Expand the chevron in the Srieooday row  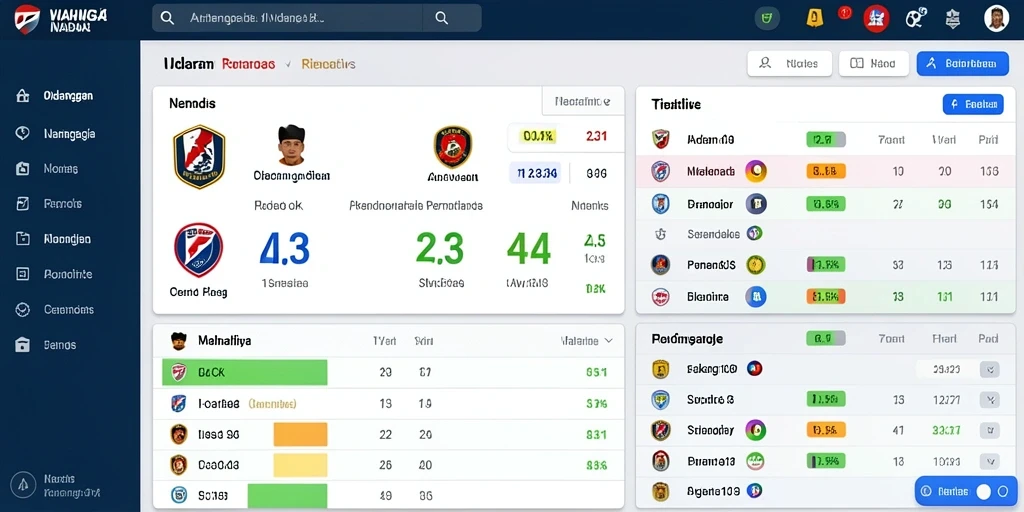990,430
